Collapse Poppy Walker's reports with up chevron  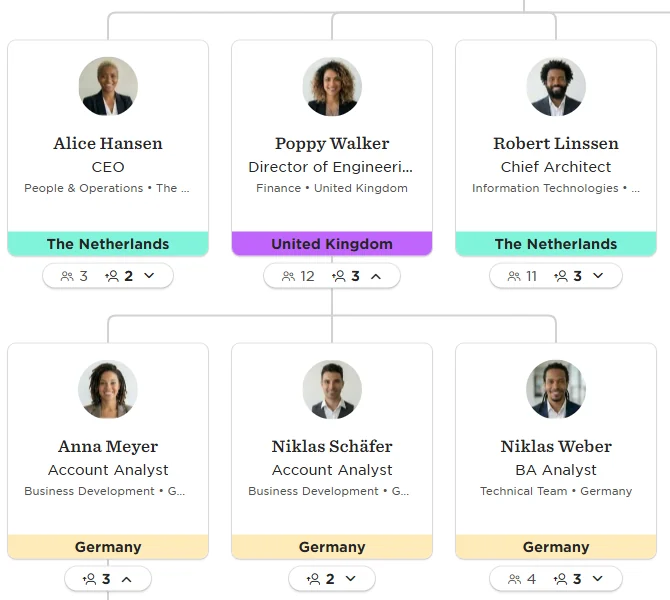click(x=376, y=276)
